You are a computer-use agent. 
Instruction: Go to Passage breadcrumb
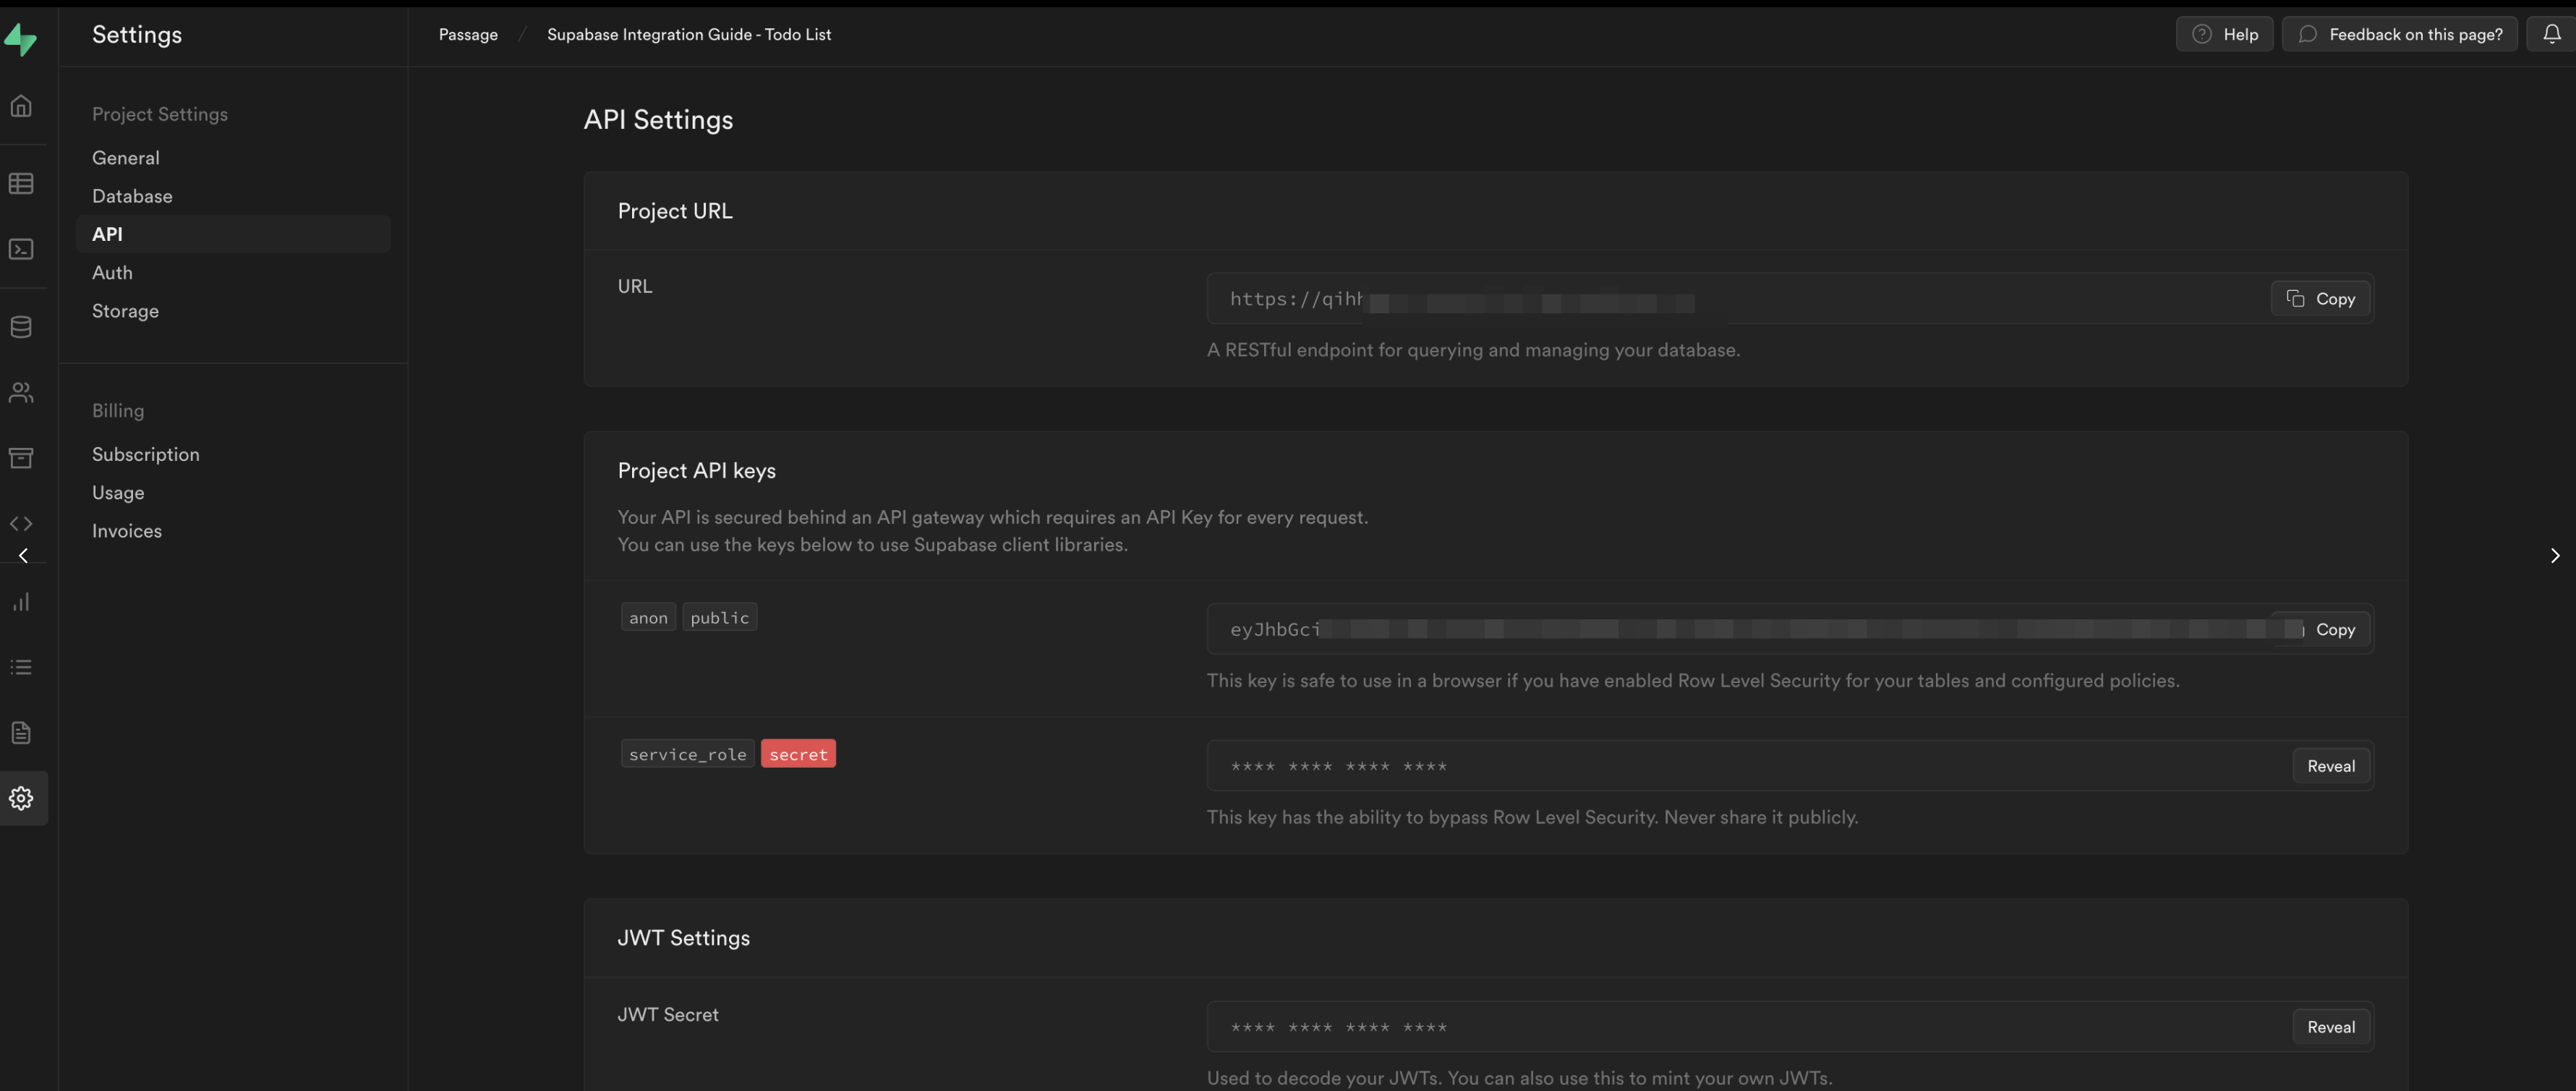point(468,34)
